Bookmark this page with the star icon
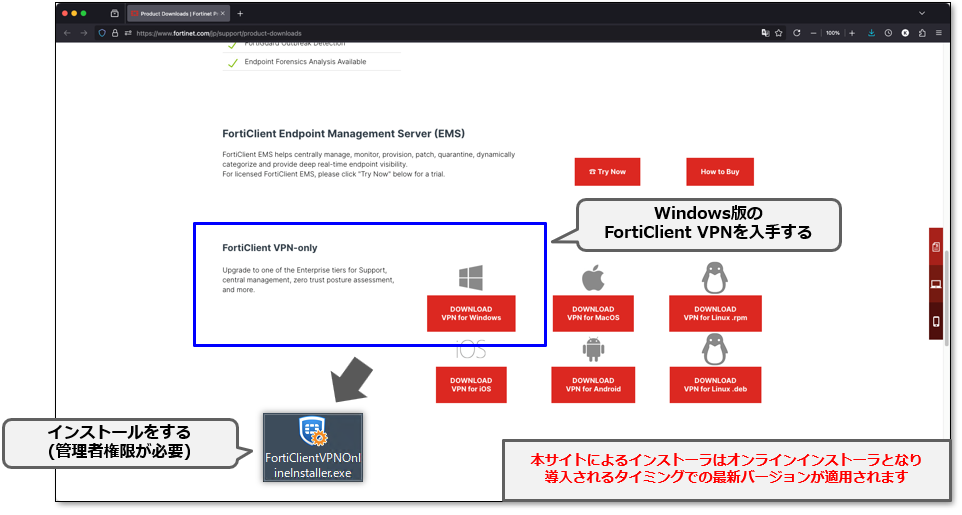 click(780, 33)
